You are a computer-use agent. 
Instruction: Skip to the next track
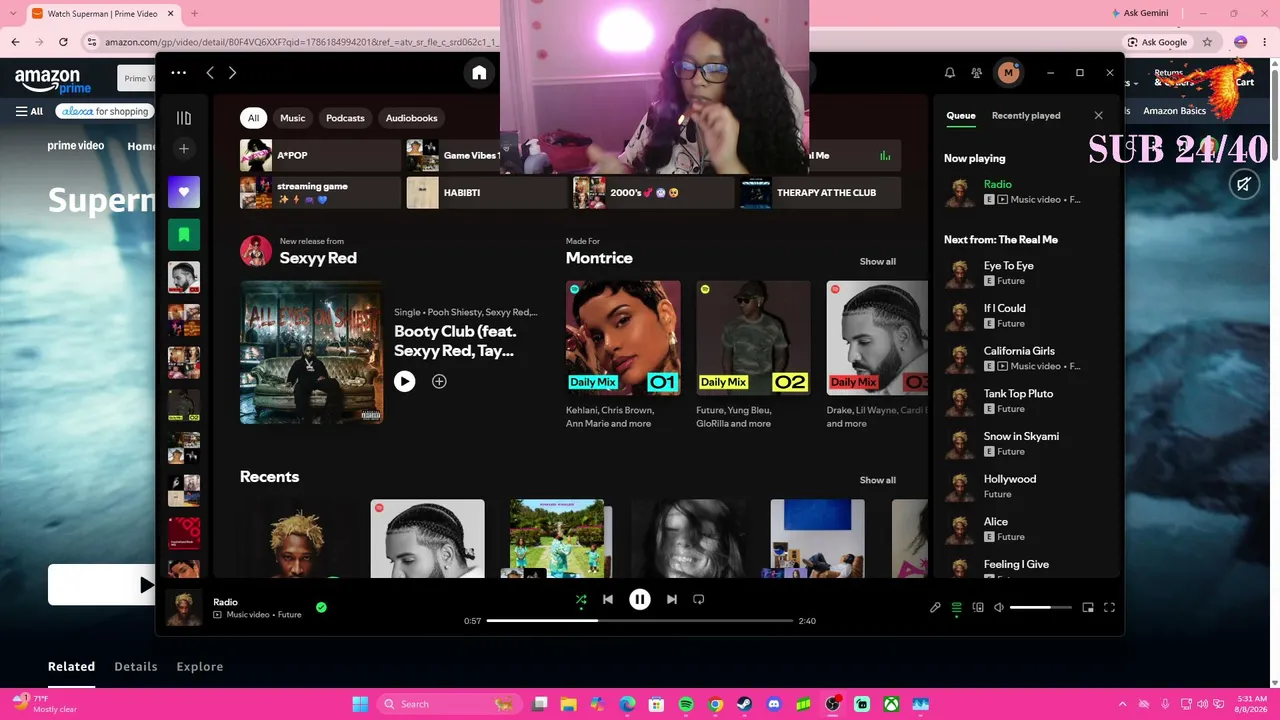tap(672, 599)
